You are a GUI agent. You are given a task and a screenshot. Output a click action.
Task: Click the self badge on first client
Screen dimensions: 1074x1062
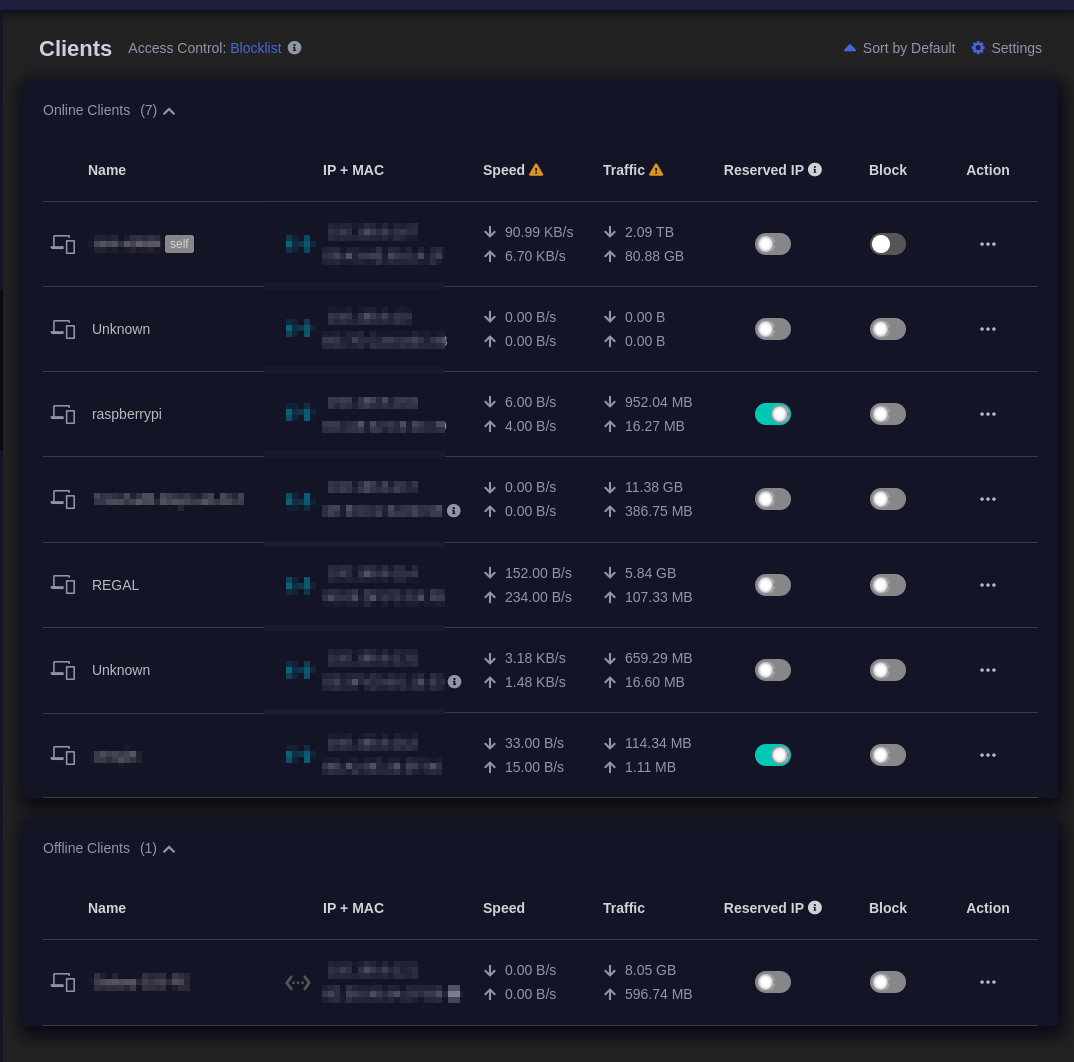point(179,244)
